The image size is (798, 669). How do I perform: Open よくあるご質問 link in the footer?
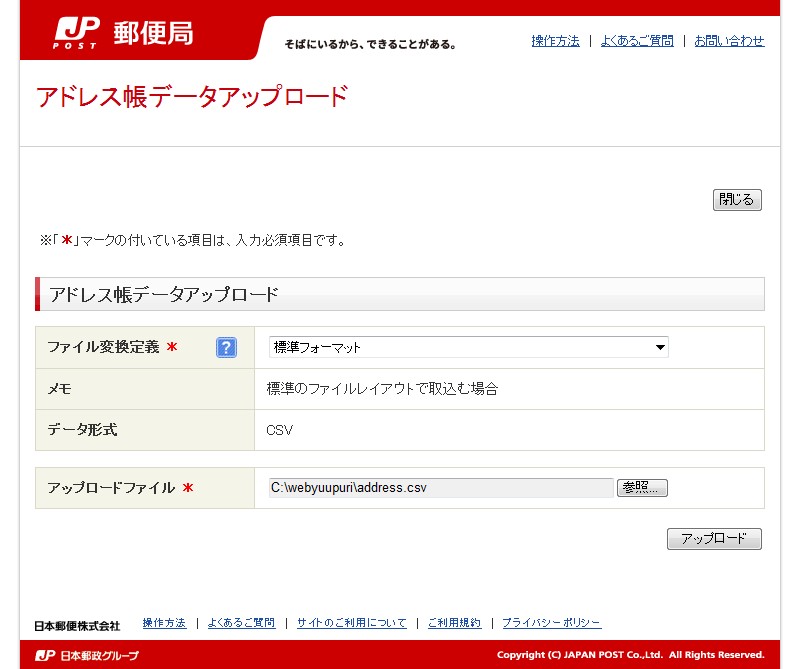[241, 623]
